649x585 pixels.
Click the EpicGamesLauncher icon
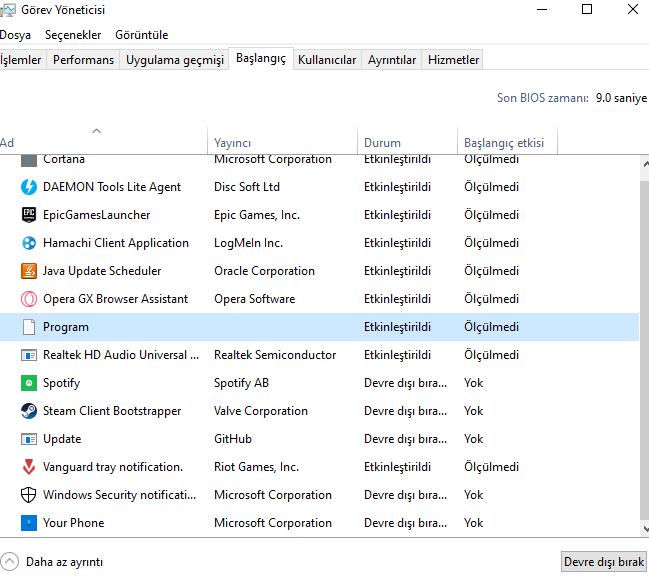29,215
